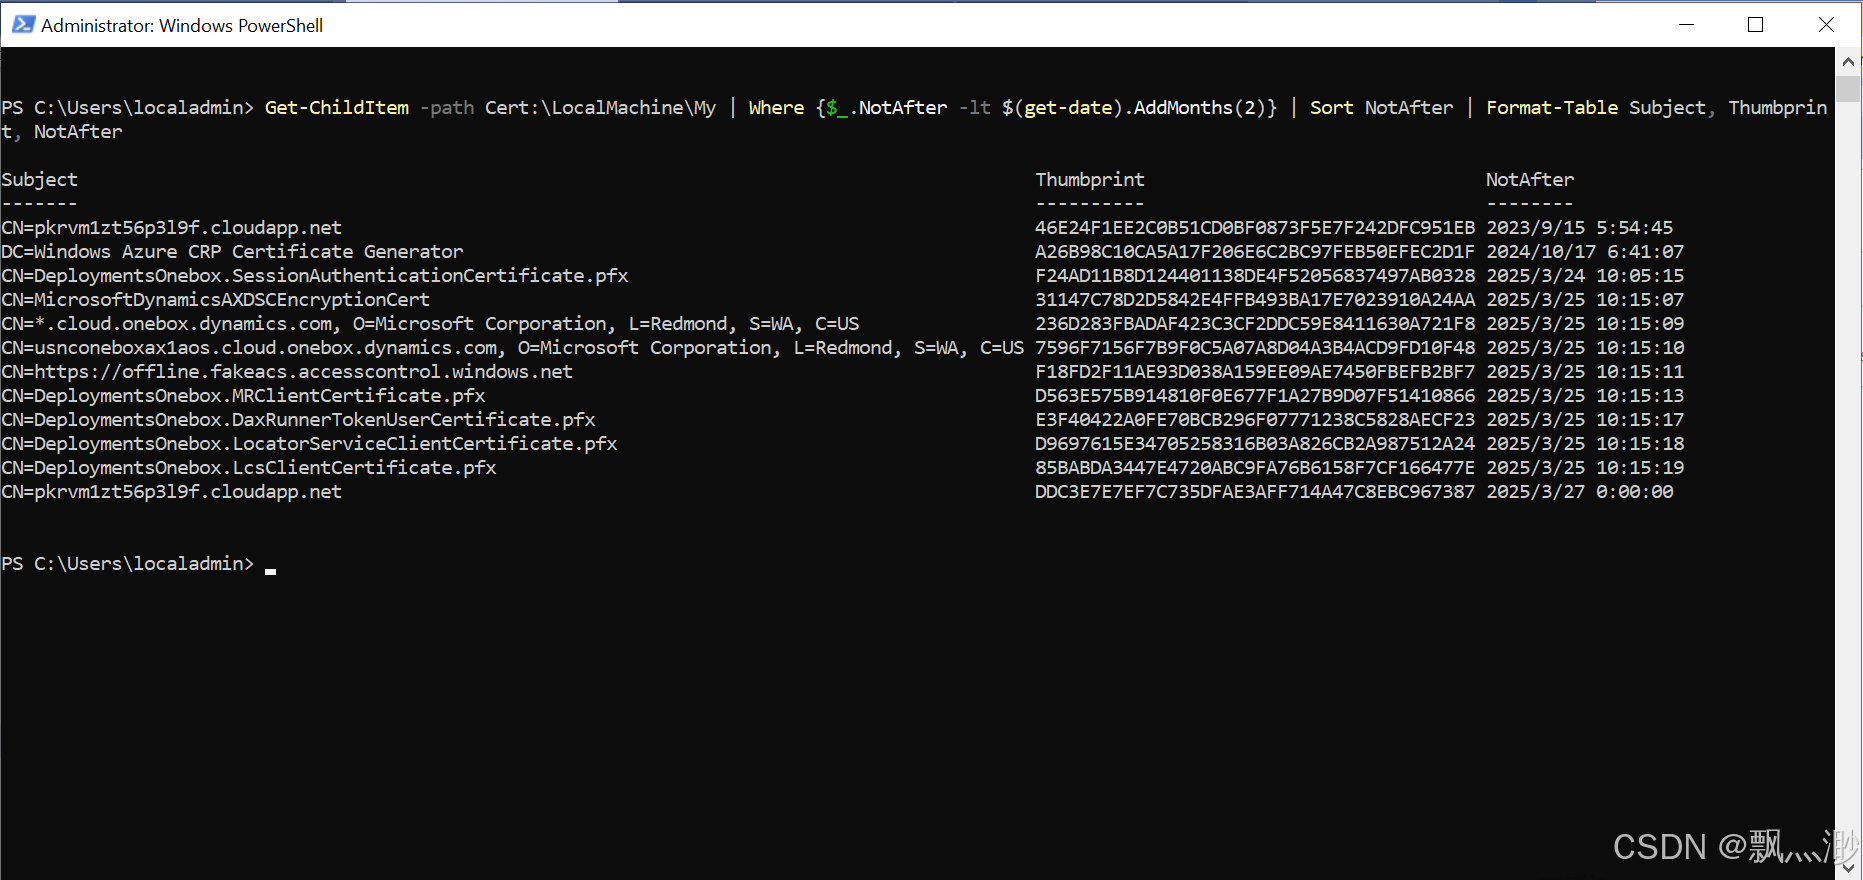The width and height of the screenshot is (1863, 880).
Task: Click the PowerShell icon in the title bar
Action: (23, 25)
